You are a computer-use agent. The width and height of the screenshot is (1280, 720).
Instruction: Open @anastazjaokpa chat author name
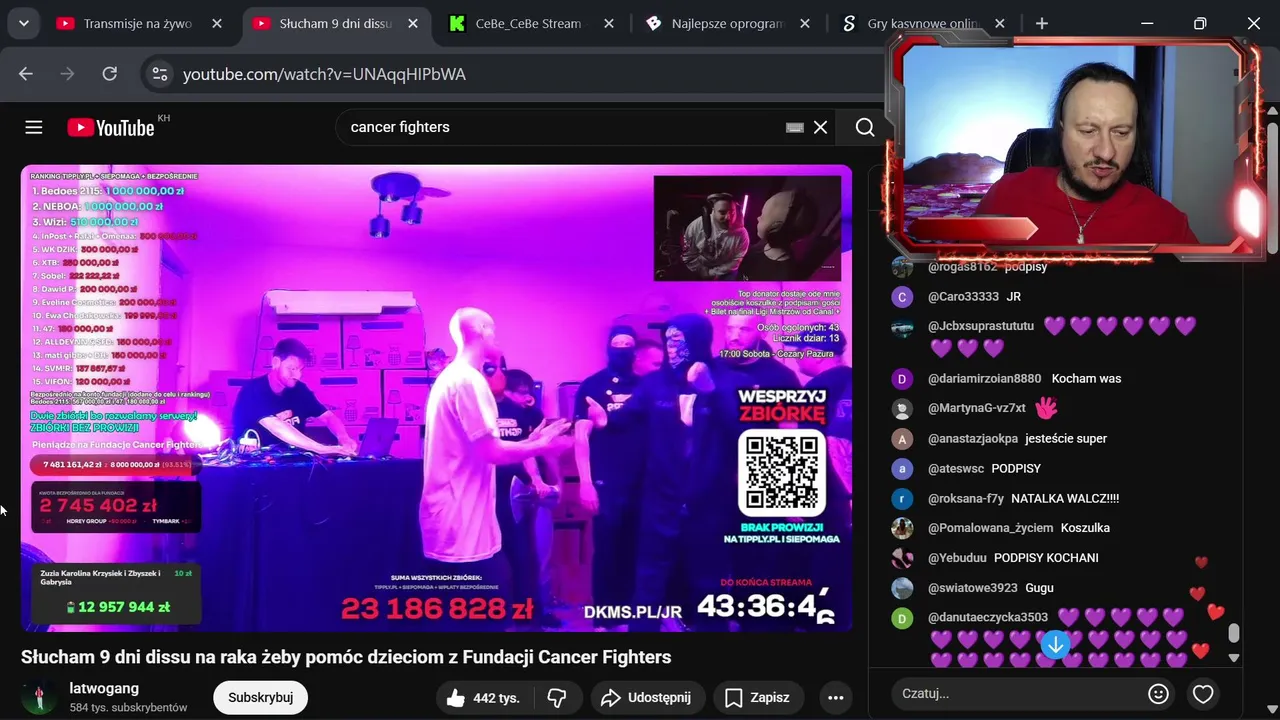pos(973,439)
